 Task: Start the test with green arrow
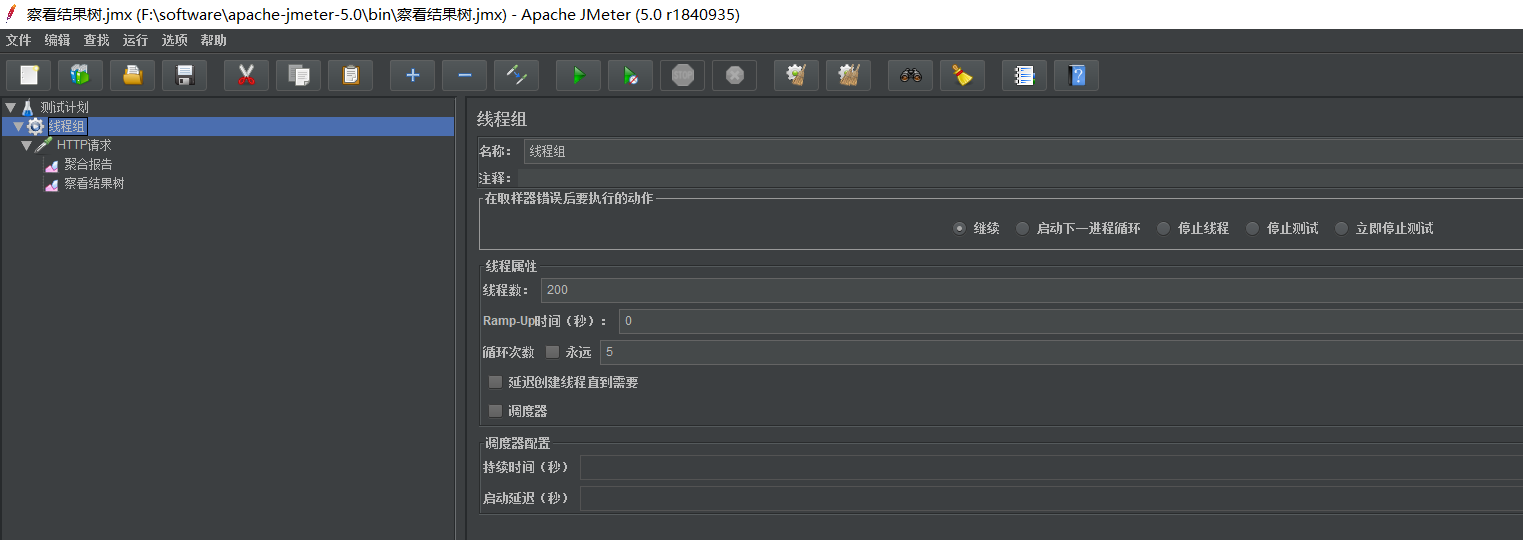click(578, 75)
